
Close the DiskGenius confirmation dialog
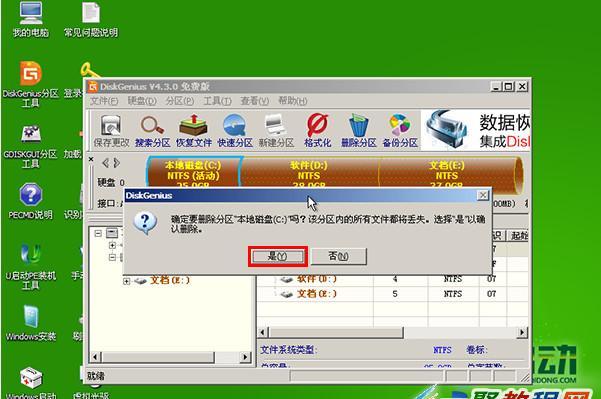tap(483, 195)
